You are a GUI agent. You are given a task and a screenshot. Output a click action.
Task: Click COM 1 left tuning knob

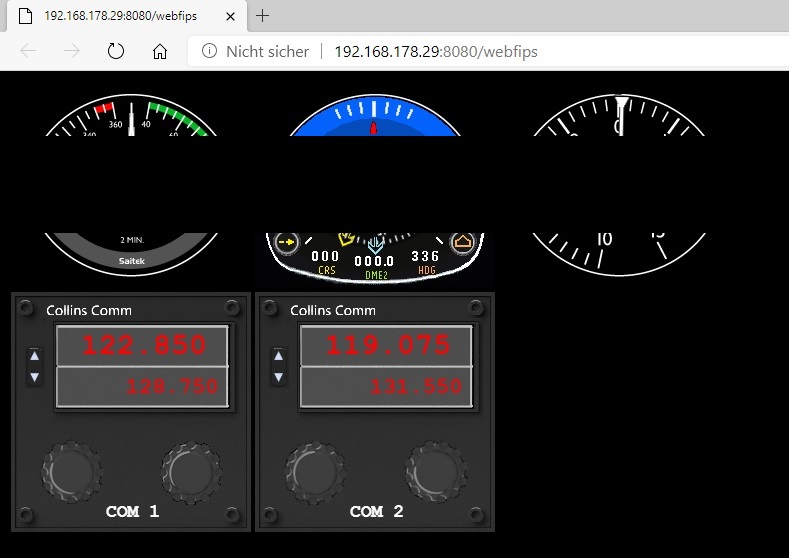71,472
